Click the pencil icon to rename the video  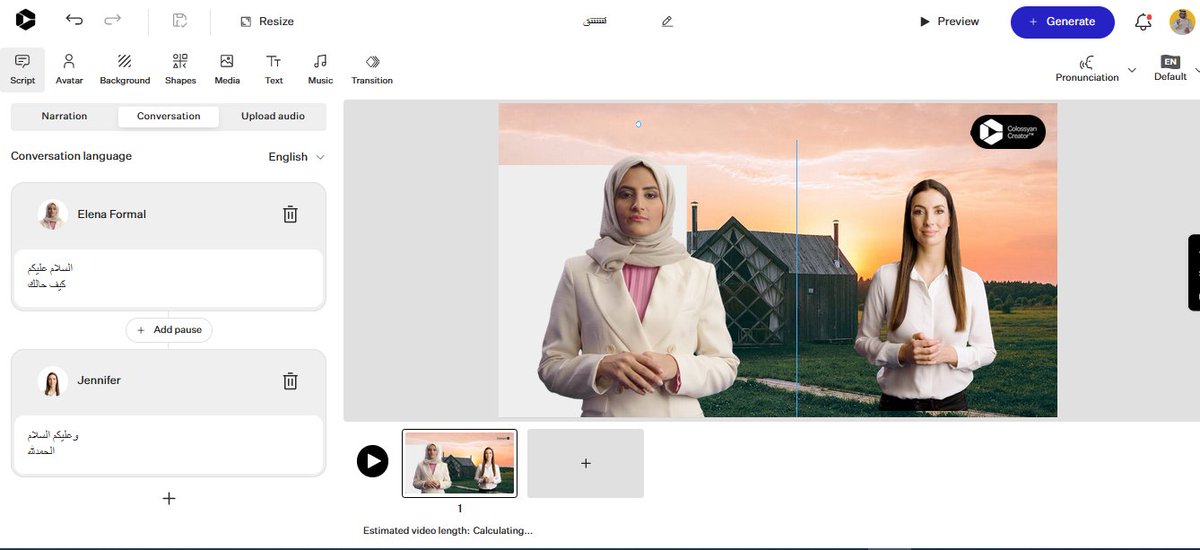pyautogui.click(x=667, y=21)
